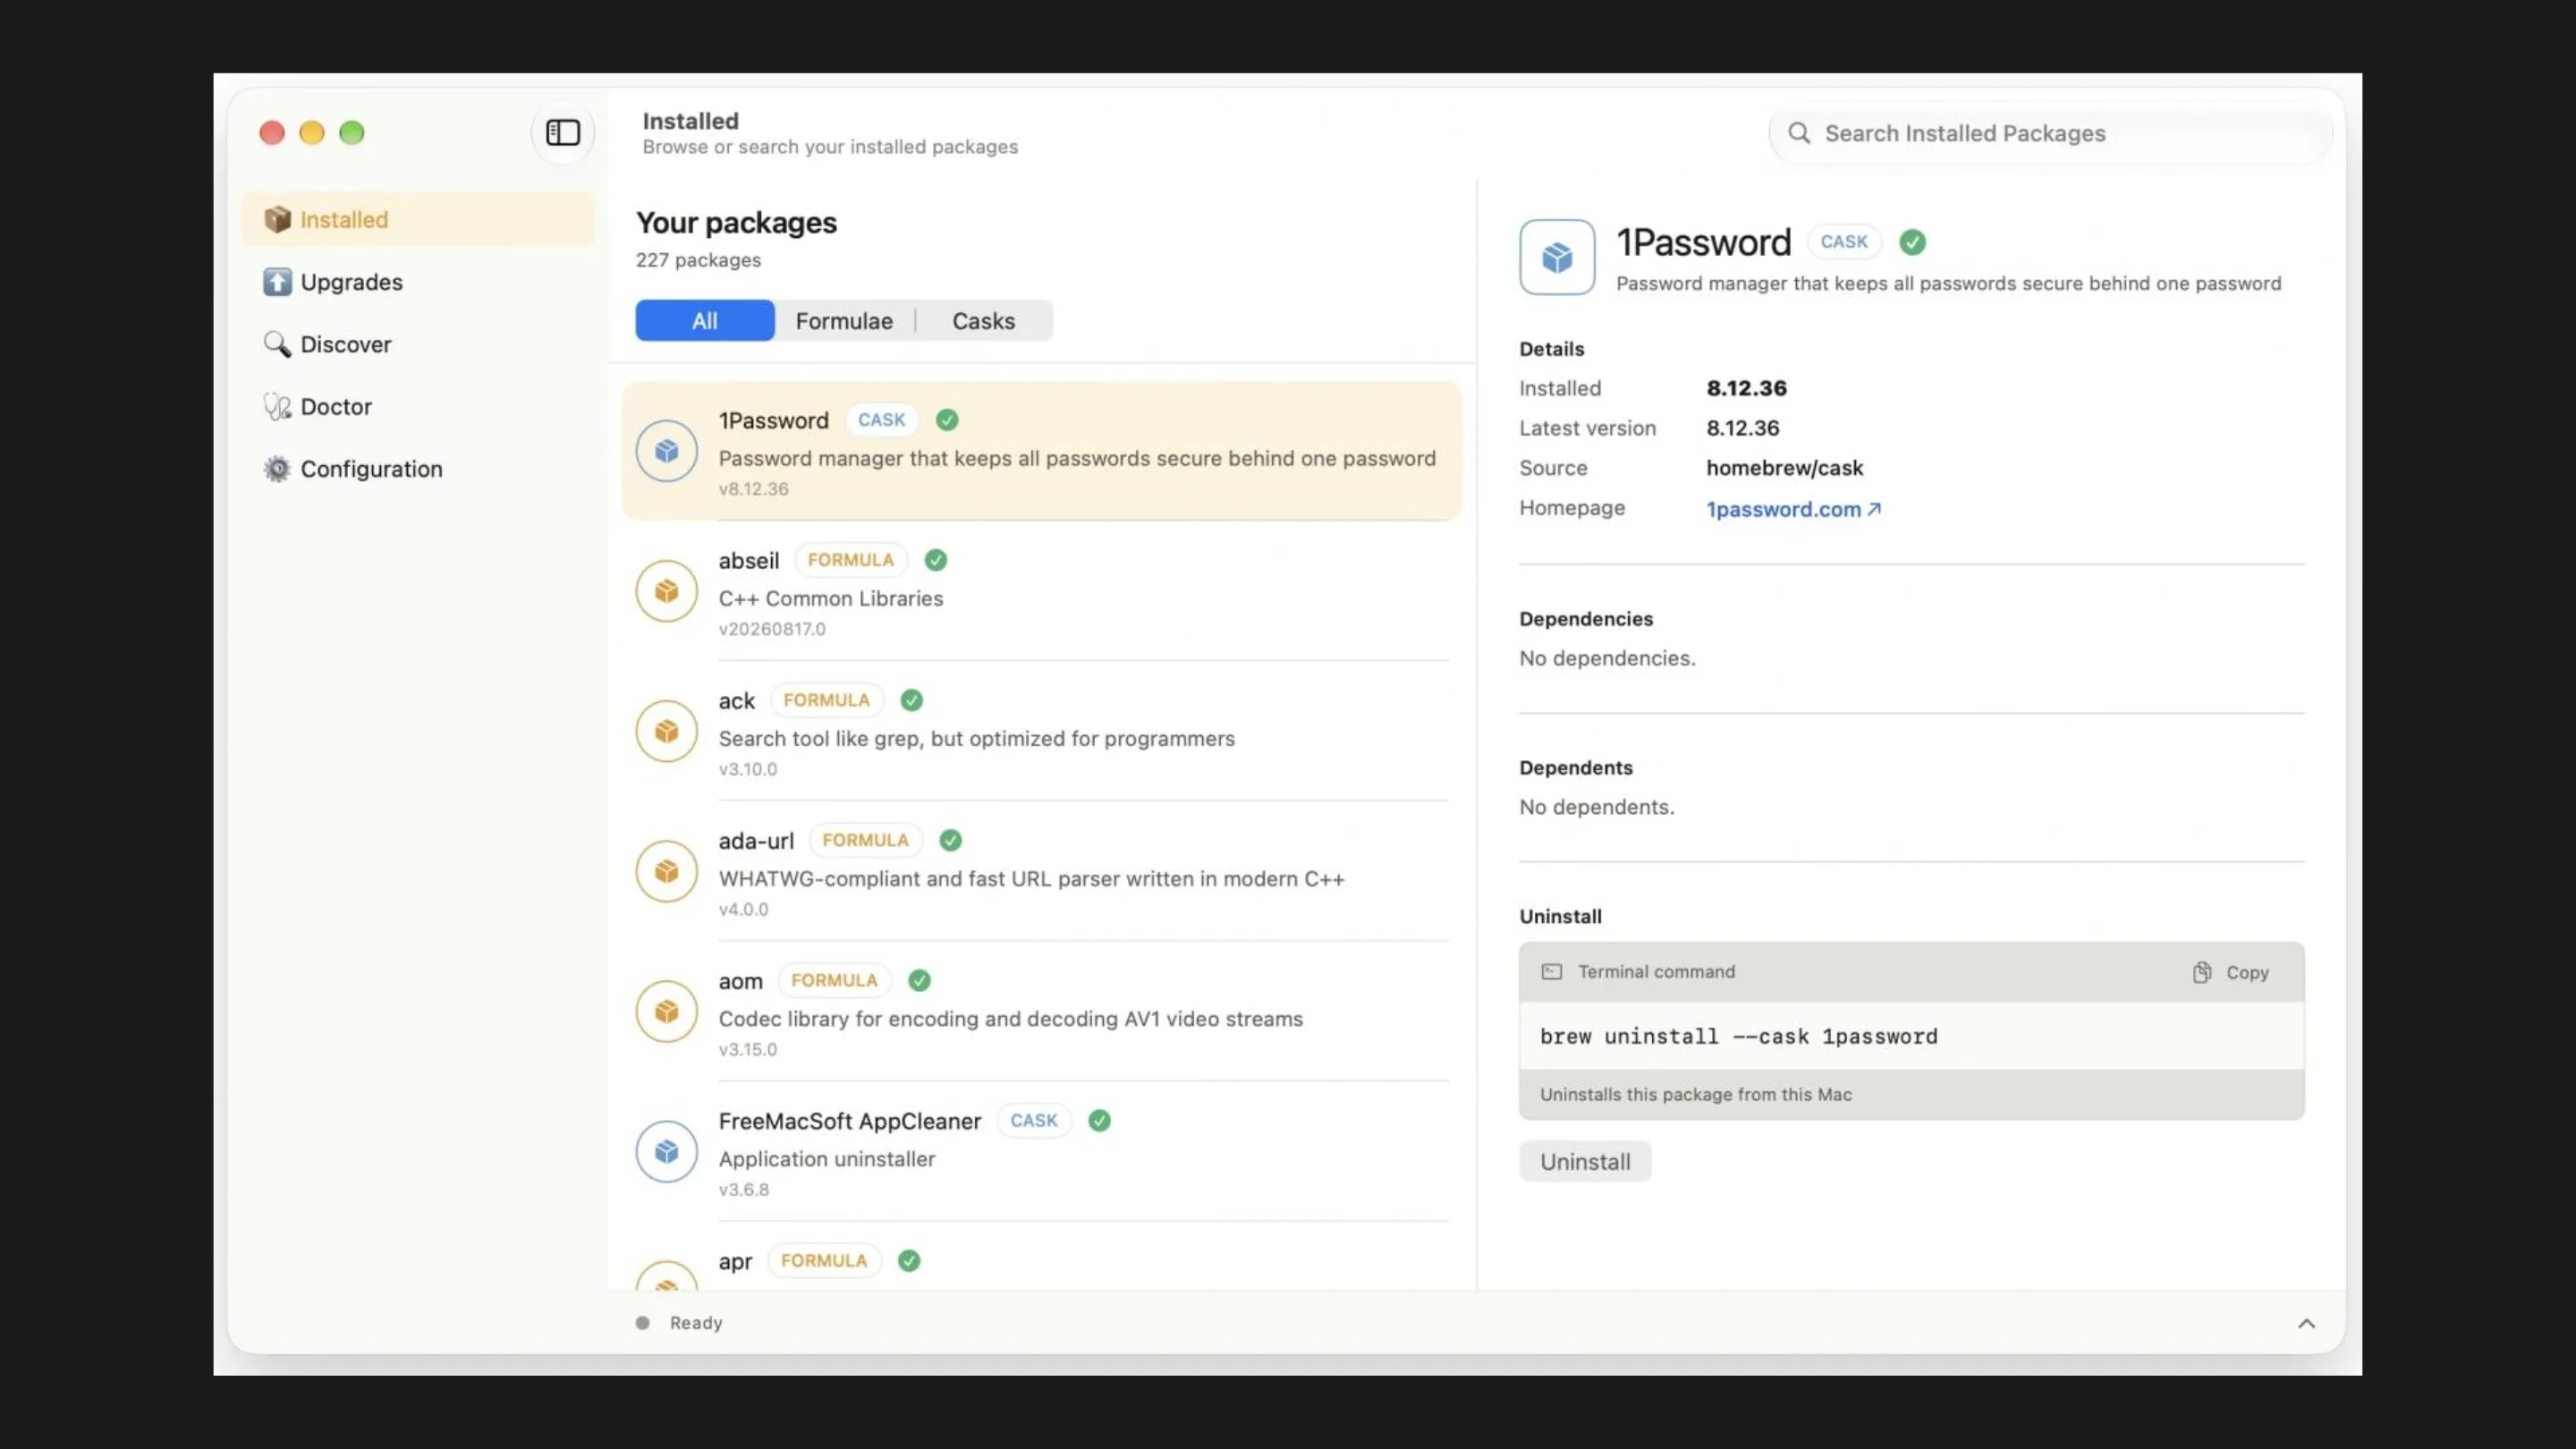This screenshot has width=2576, height=1449.
Task: Click the "v3.10.0" version under ack
Action: tap(748, 769)
